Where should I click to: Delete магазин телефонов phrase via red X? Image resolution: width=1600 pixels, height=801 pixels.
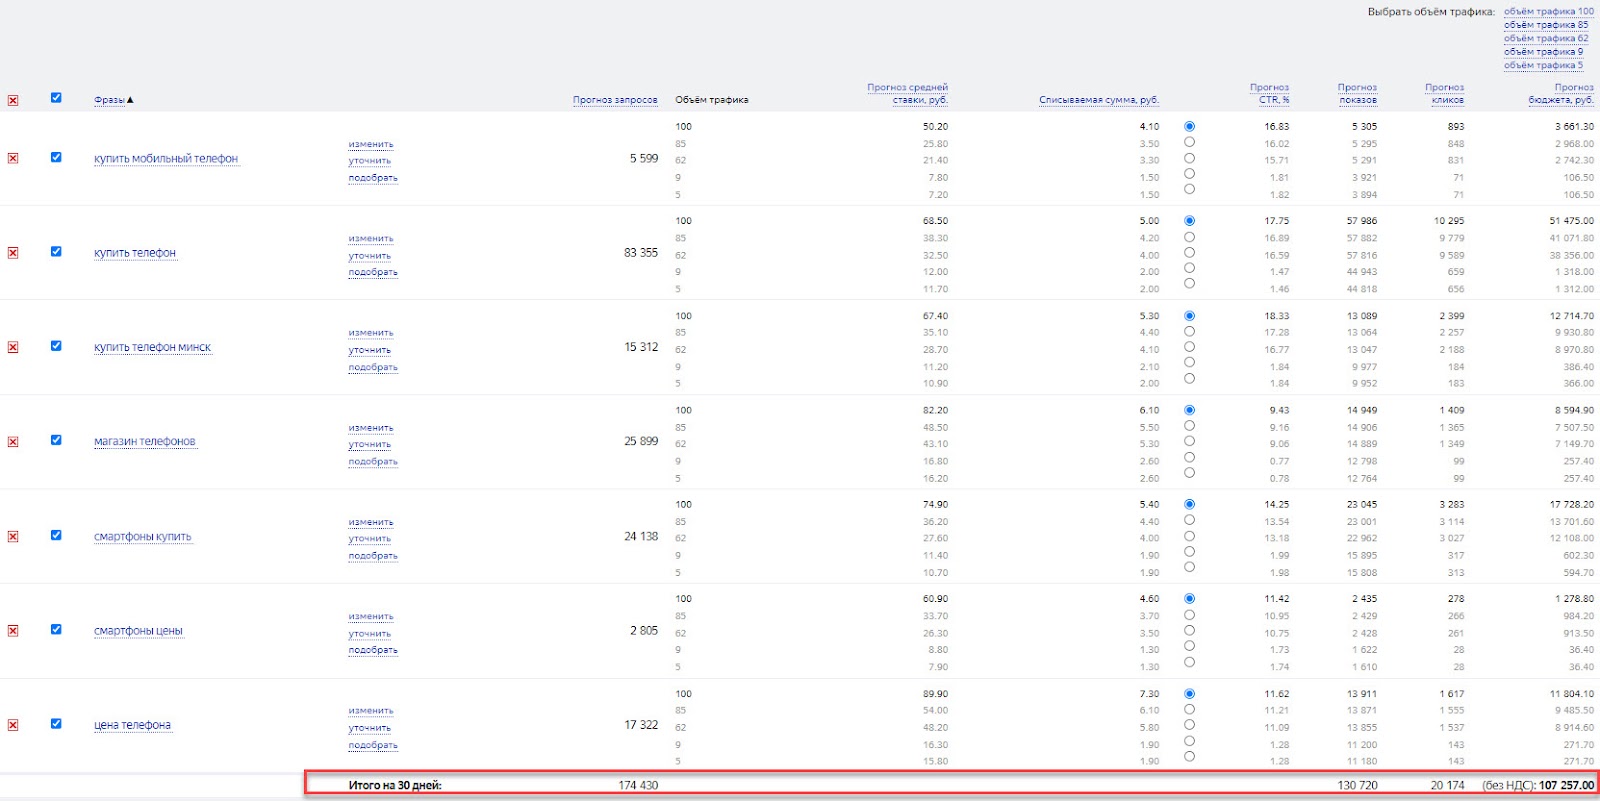(x=13, y=442)
